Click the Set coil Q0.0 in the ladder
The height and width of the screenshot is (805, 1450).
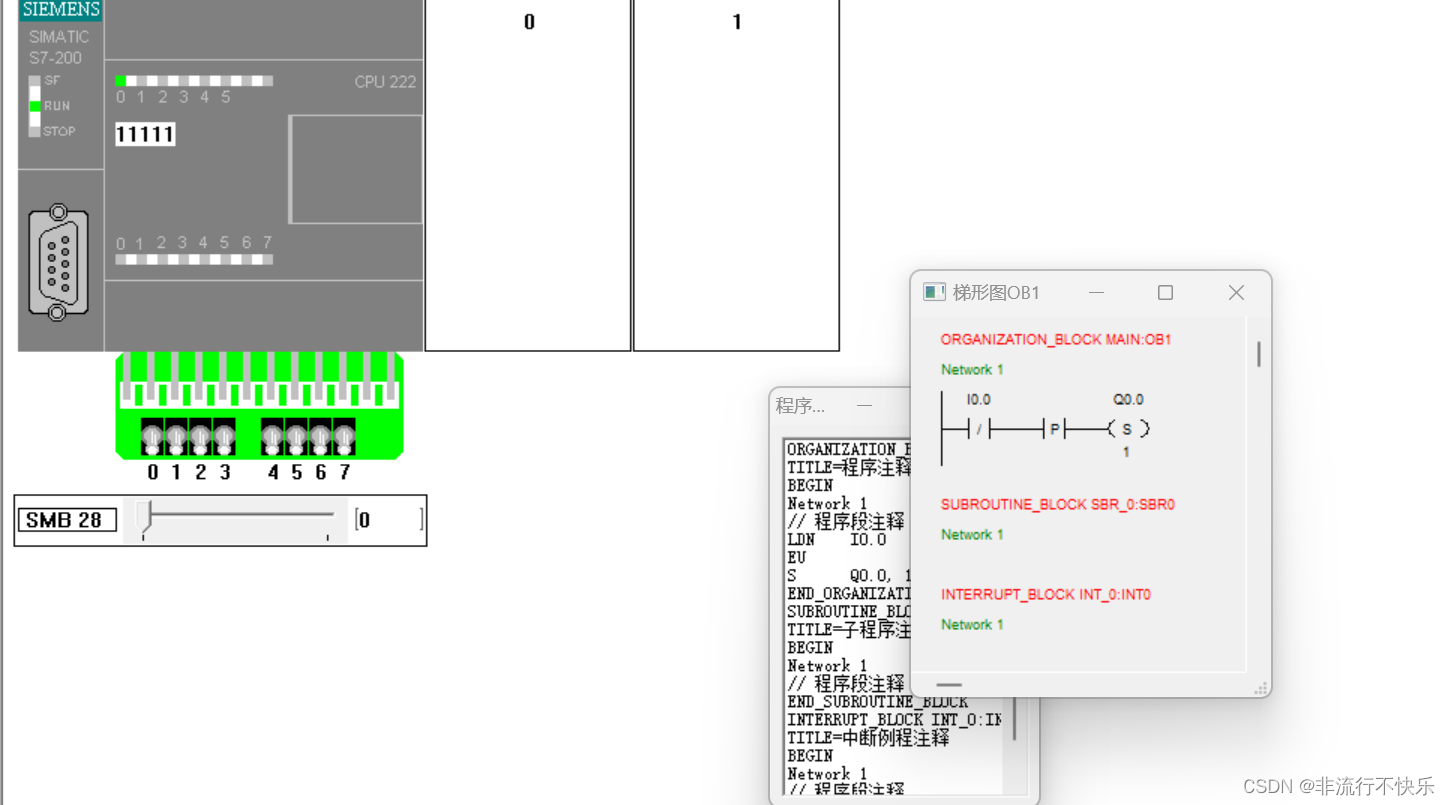tap(1128, 429)
